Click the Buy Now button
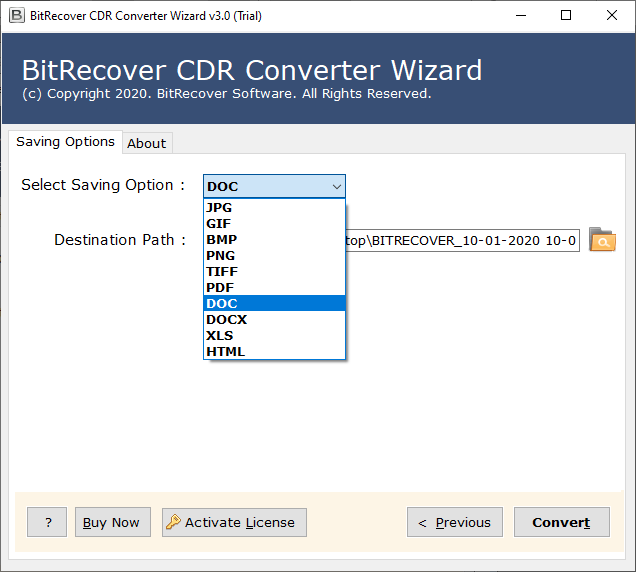636x572 pixels. click(x=111, y=522)
